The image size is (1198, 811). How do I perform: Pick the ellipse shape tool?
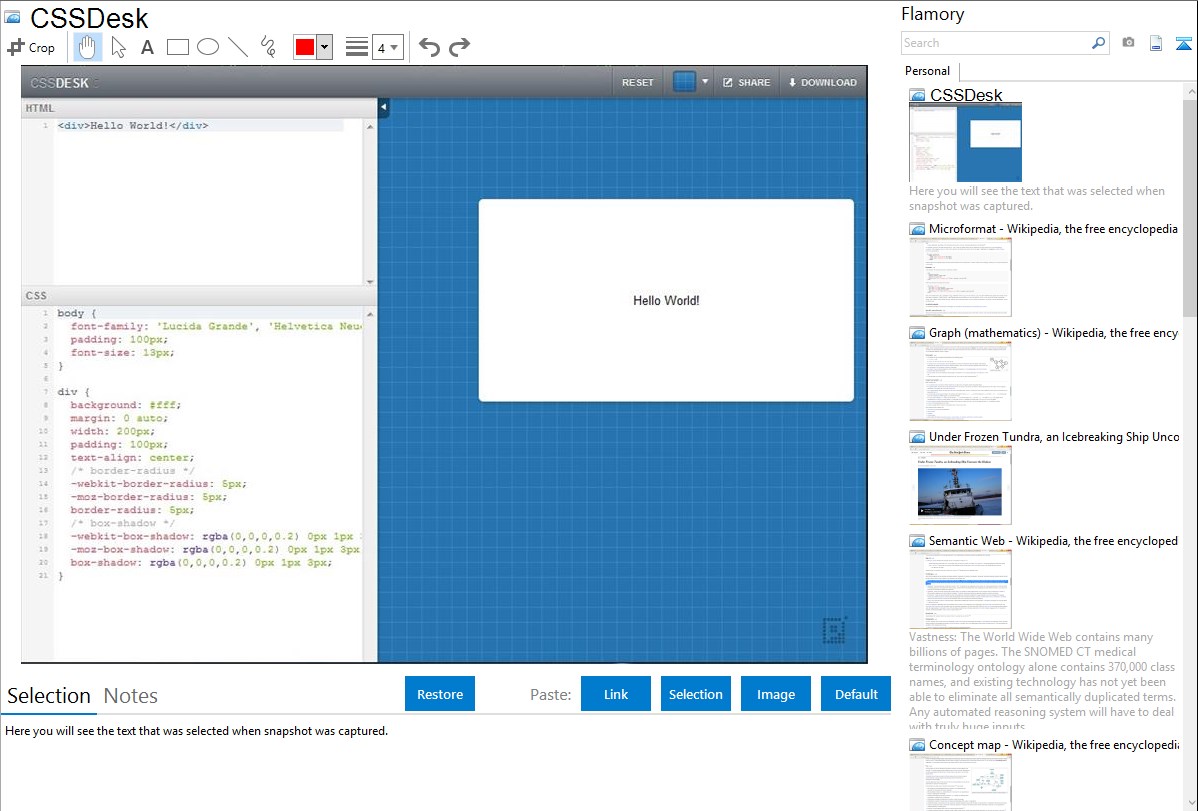point(208,47)
